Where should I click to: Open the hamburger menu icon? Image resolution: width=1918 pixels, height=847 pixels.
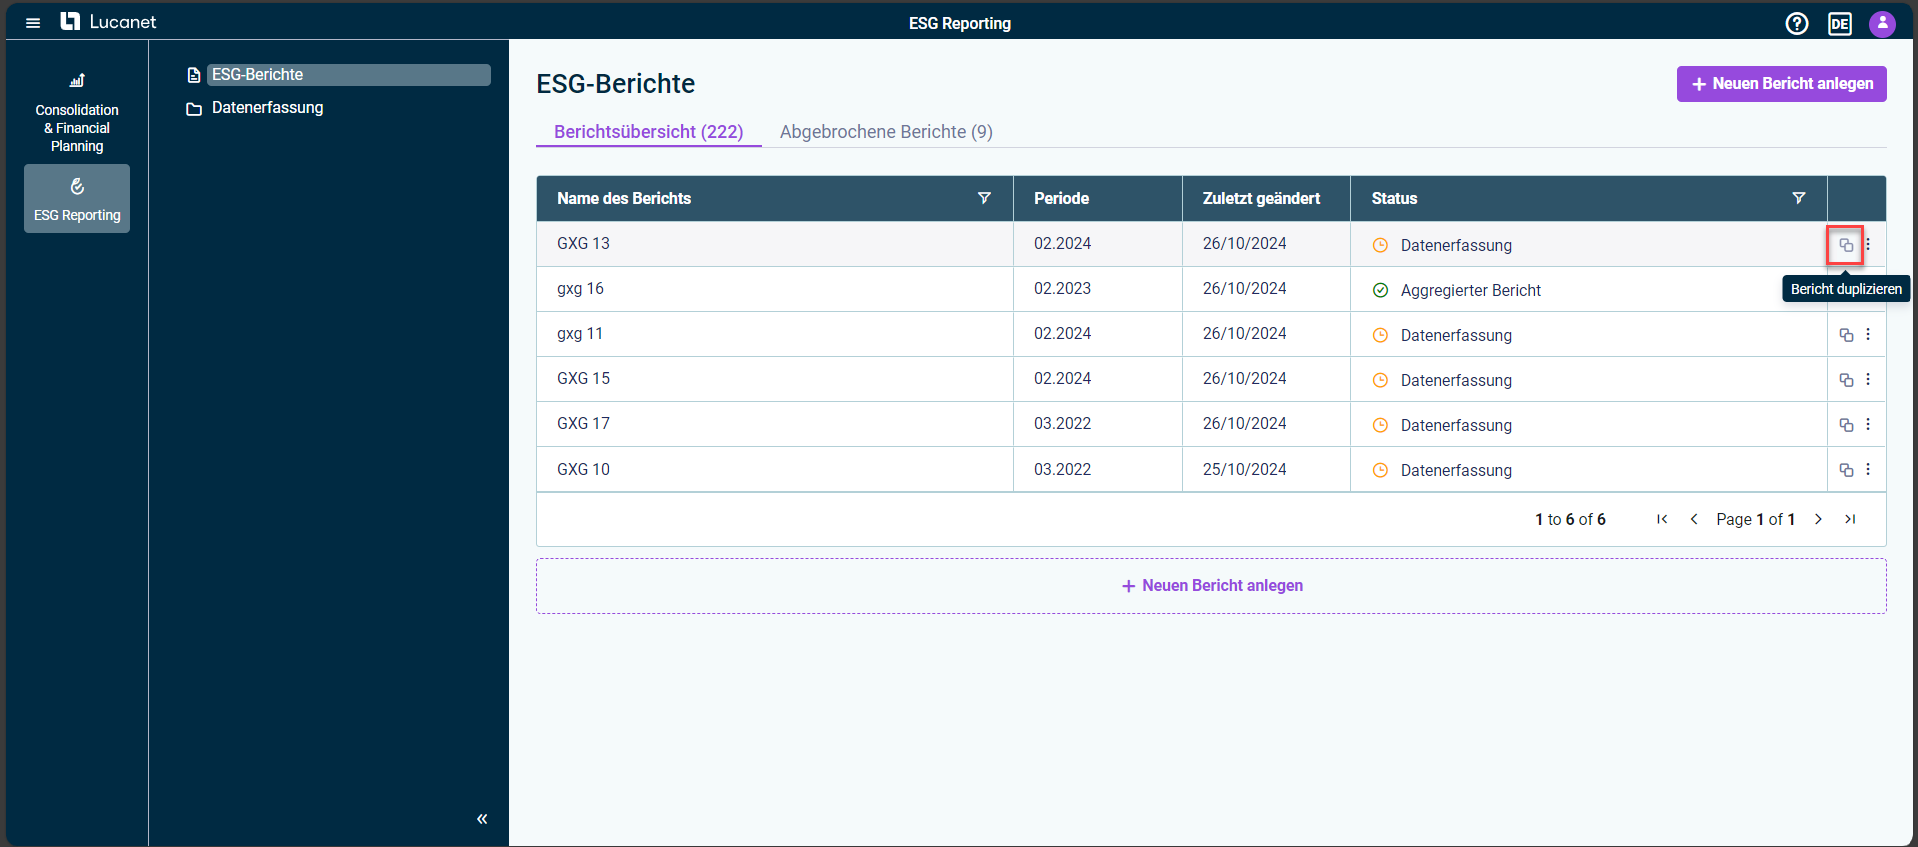tap(33, 22)
